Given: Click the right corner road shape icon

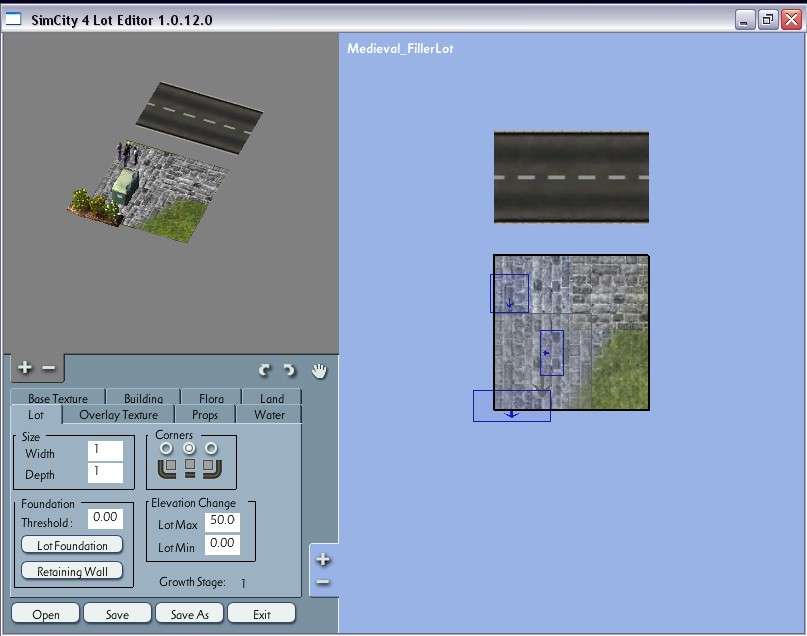Looking at the screenshot, I should tap(212, 468).
